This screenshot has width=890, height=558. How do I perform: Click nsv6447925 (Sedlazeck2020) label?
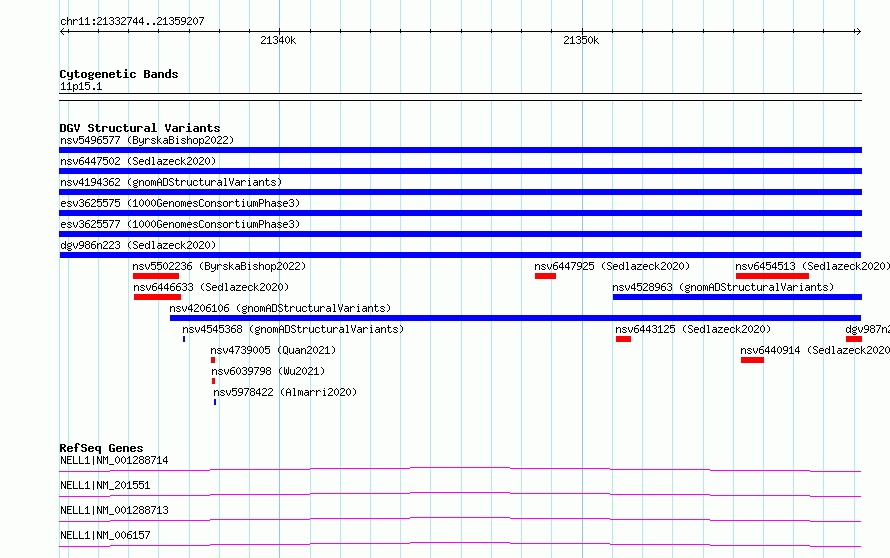coord(612,266)
